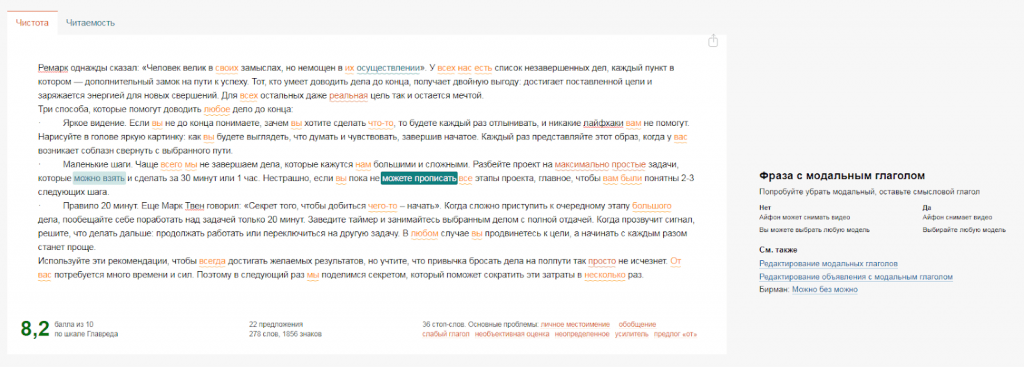Open Редактирование объявления с модальным глаголом link

click(856, 277)
